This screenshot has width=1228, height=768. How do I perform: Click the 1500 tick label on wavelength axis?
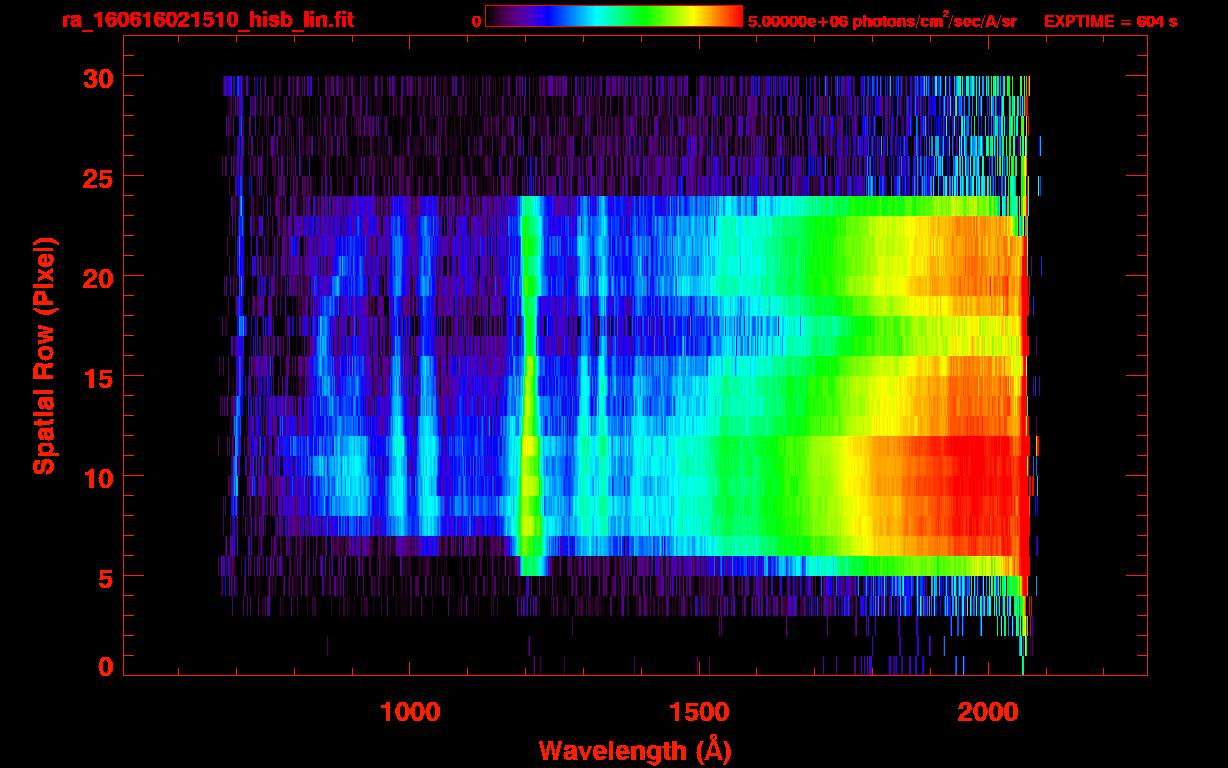point(698,712)
